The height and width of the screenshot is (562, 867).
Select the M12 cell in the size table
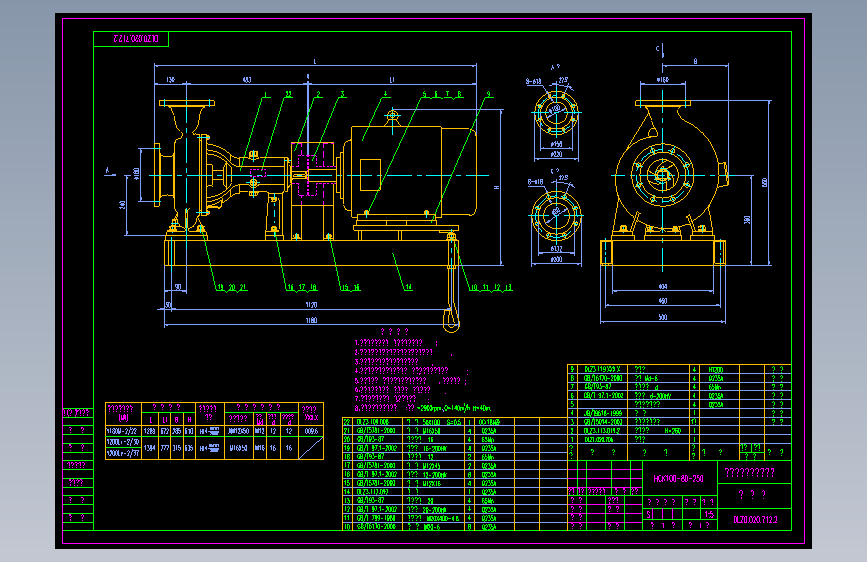[x=259, y=431]
